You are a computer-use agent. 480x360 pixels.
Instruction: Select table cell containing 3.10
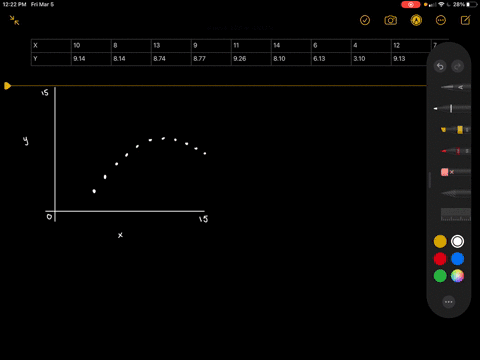371,59
